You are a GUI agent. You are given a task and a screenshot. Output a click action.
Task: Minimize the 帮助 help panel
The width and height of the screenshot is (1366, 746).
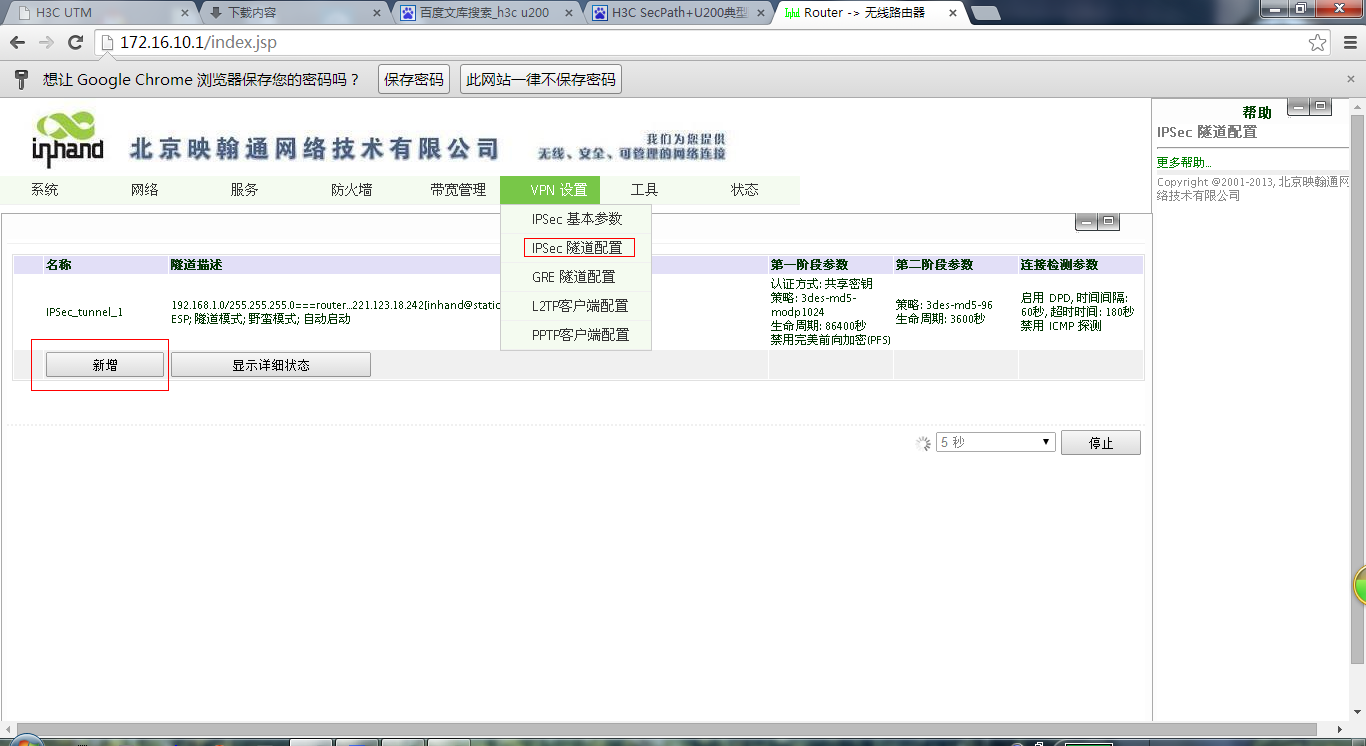(x=1298, y=107)
